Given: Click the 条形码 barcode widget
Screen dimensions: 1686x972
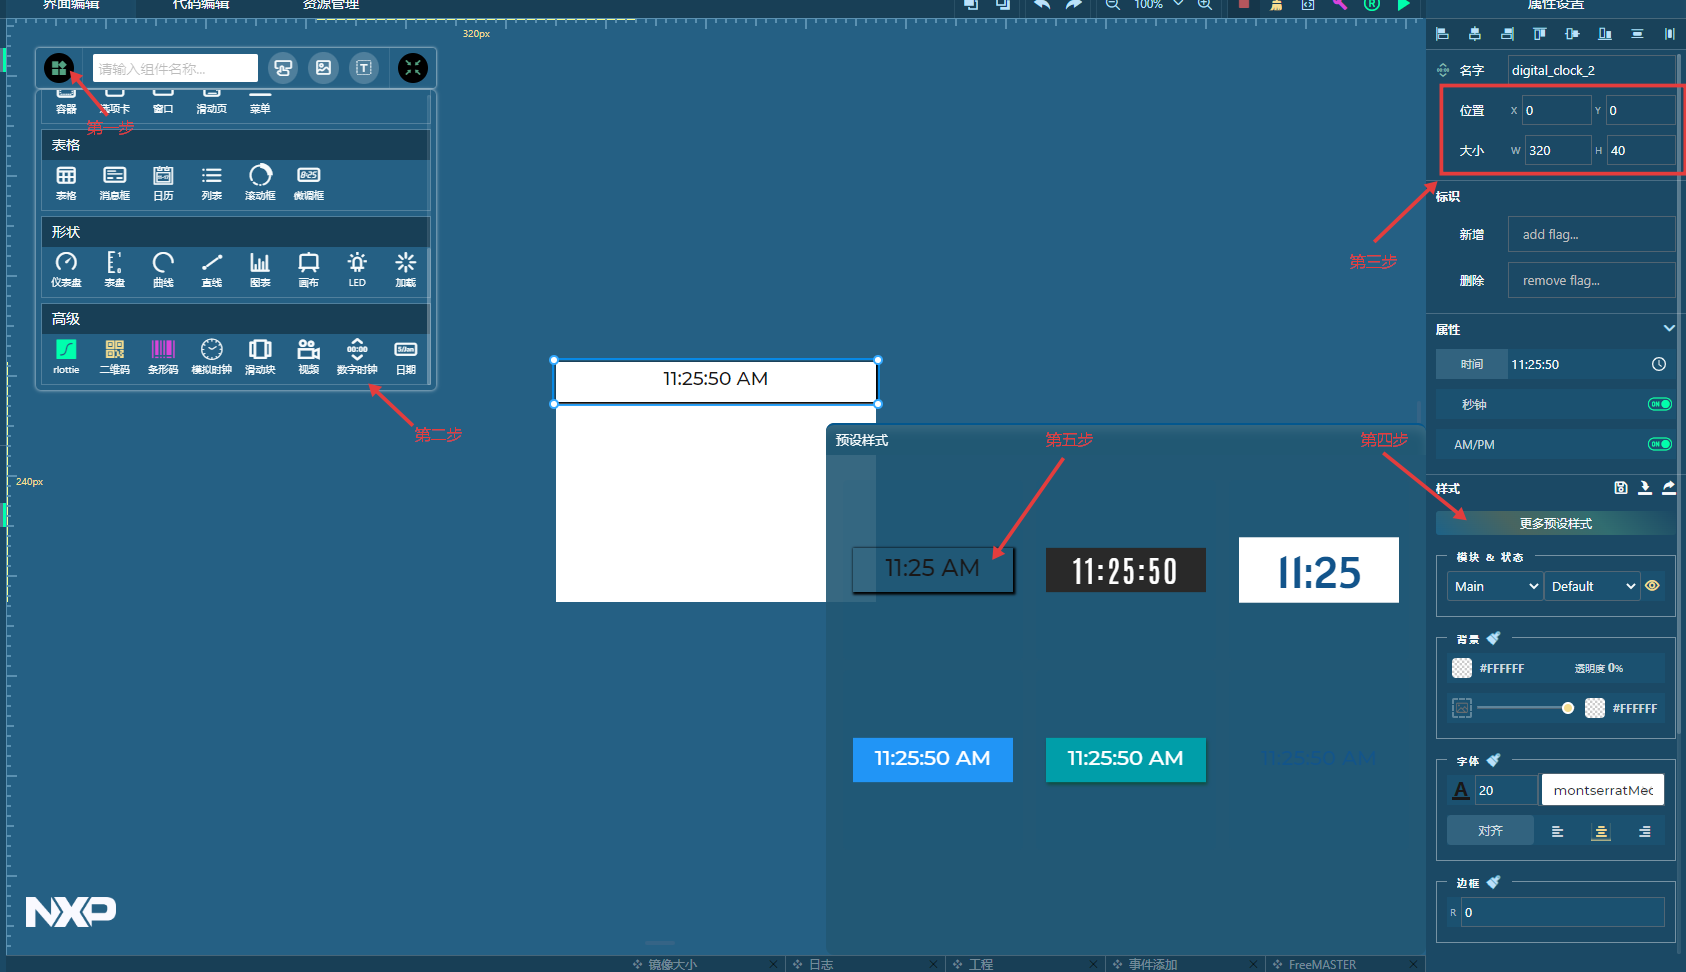Looking at the screenshot, I should pos(163,355).
